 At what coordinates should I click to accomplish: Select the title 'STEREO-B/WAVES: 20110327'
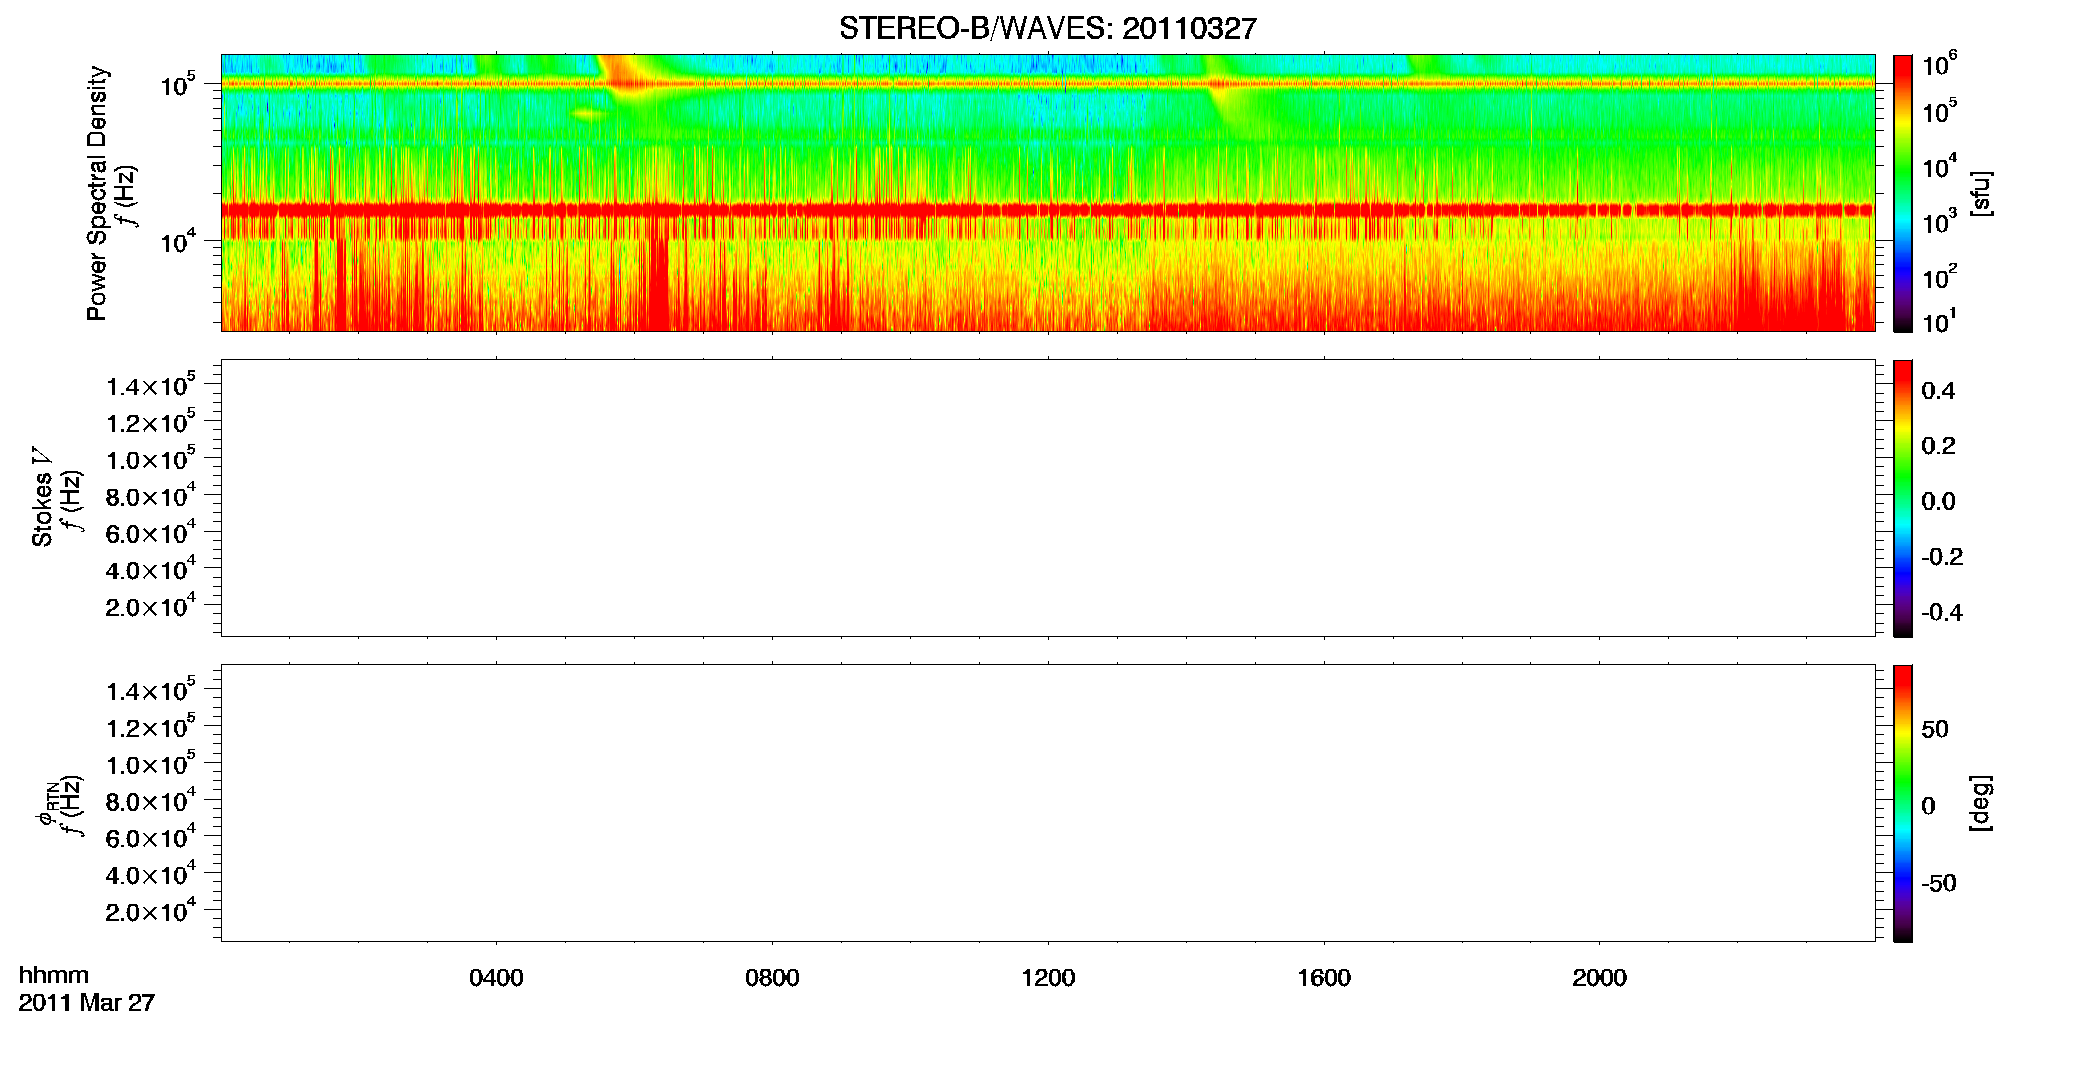[1047, 28]
